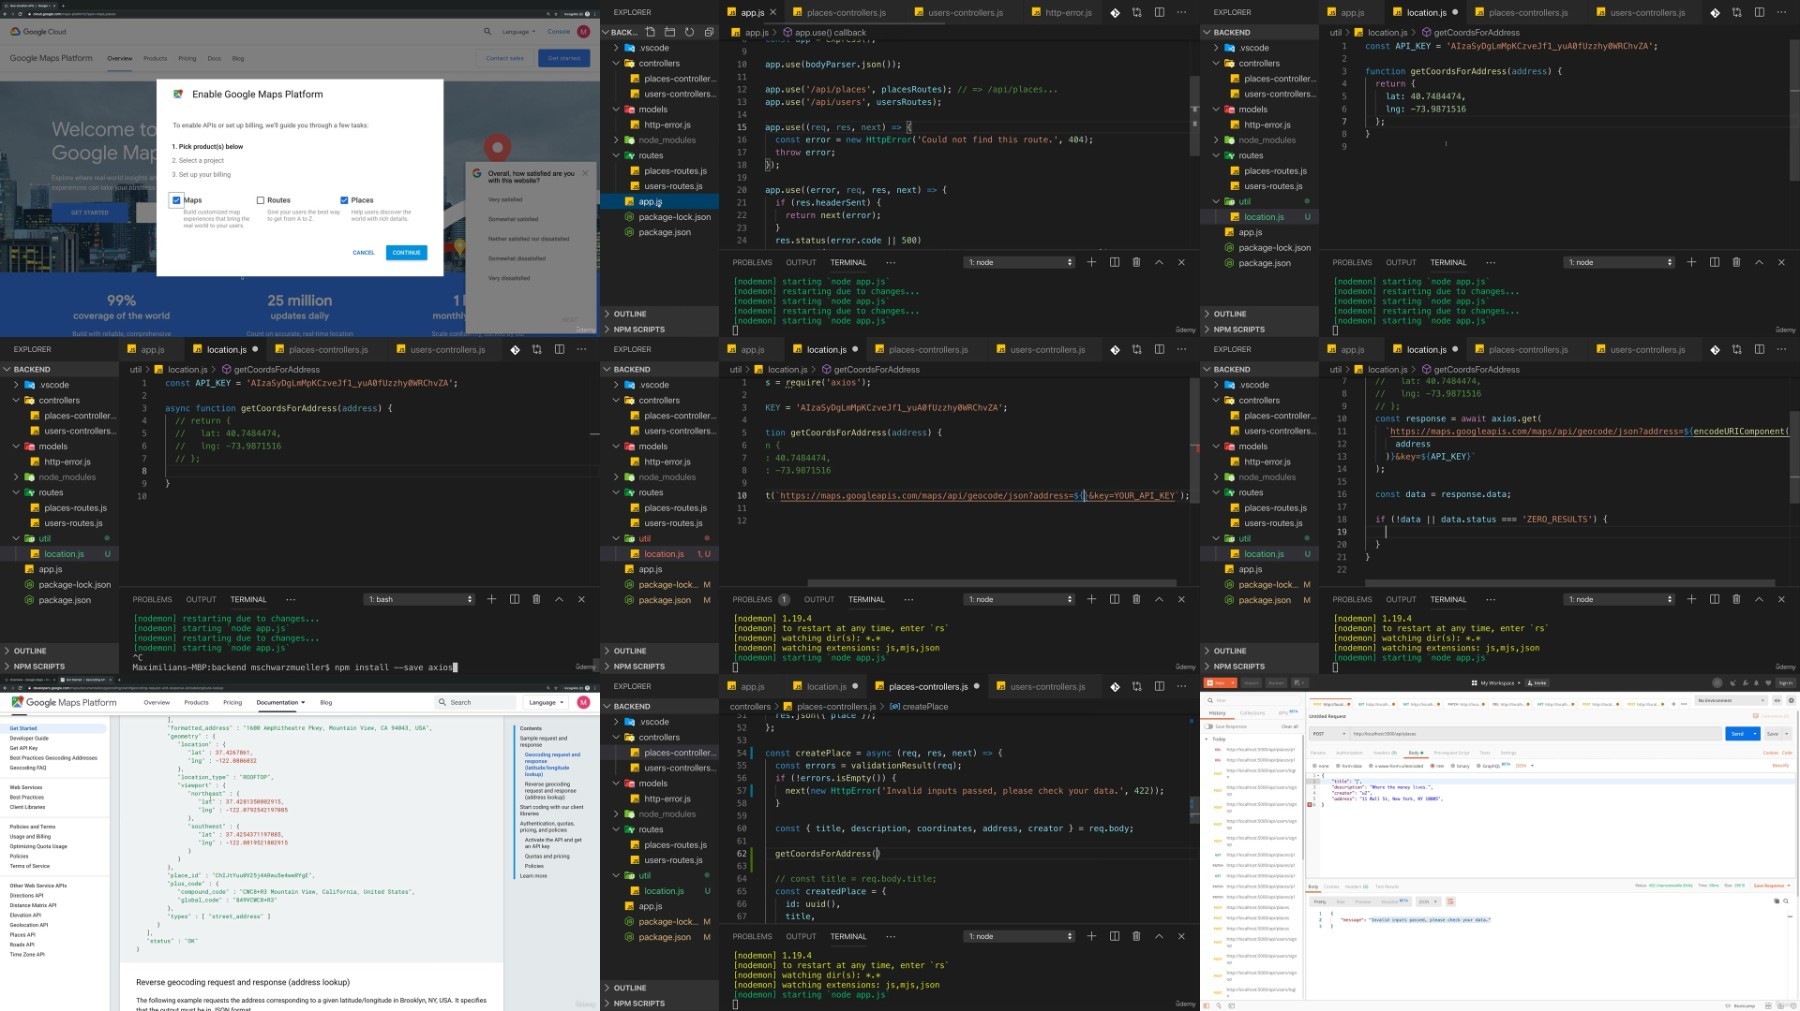The image size is (1800, 1011).
Task: Maximize the bash terminal panel with the chevron-up icon
Action: pos(559,599)
